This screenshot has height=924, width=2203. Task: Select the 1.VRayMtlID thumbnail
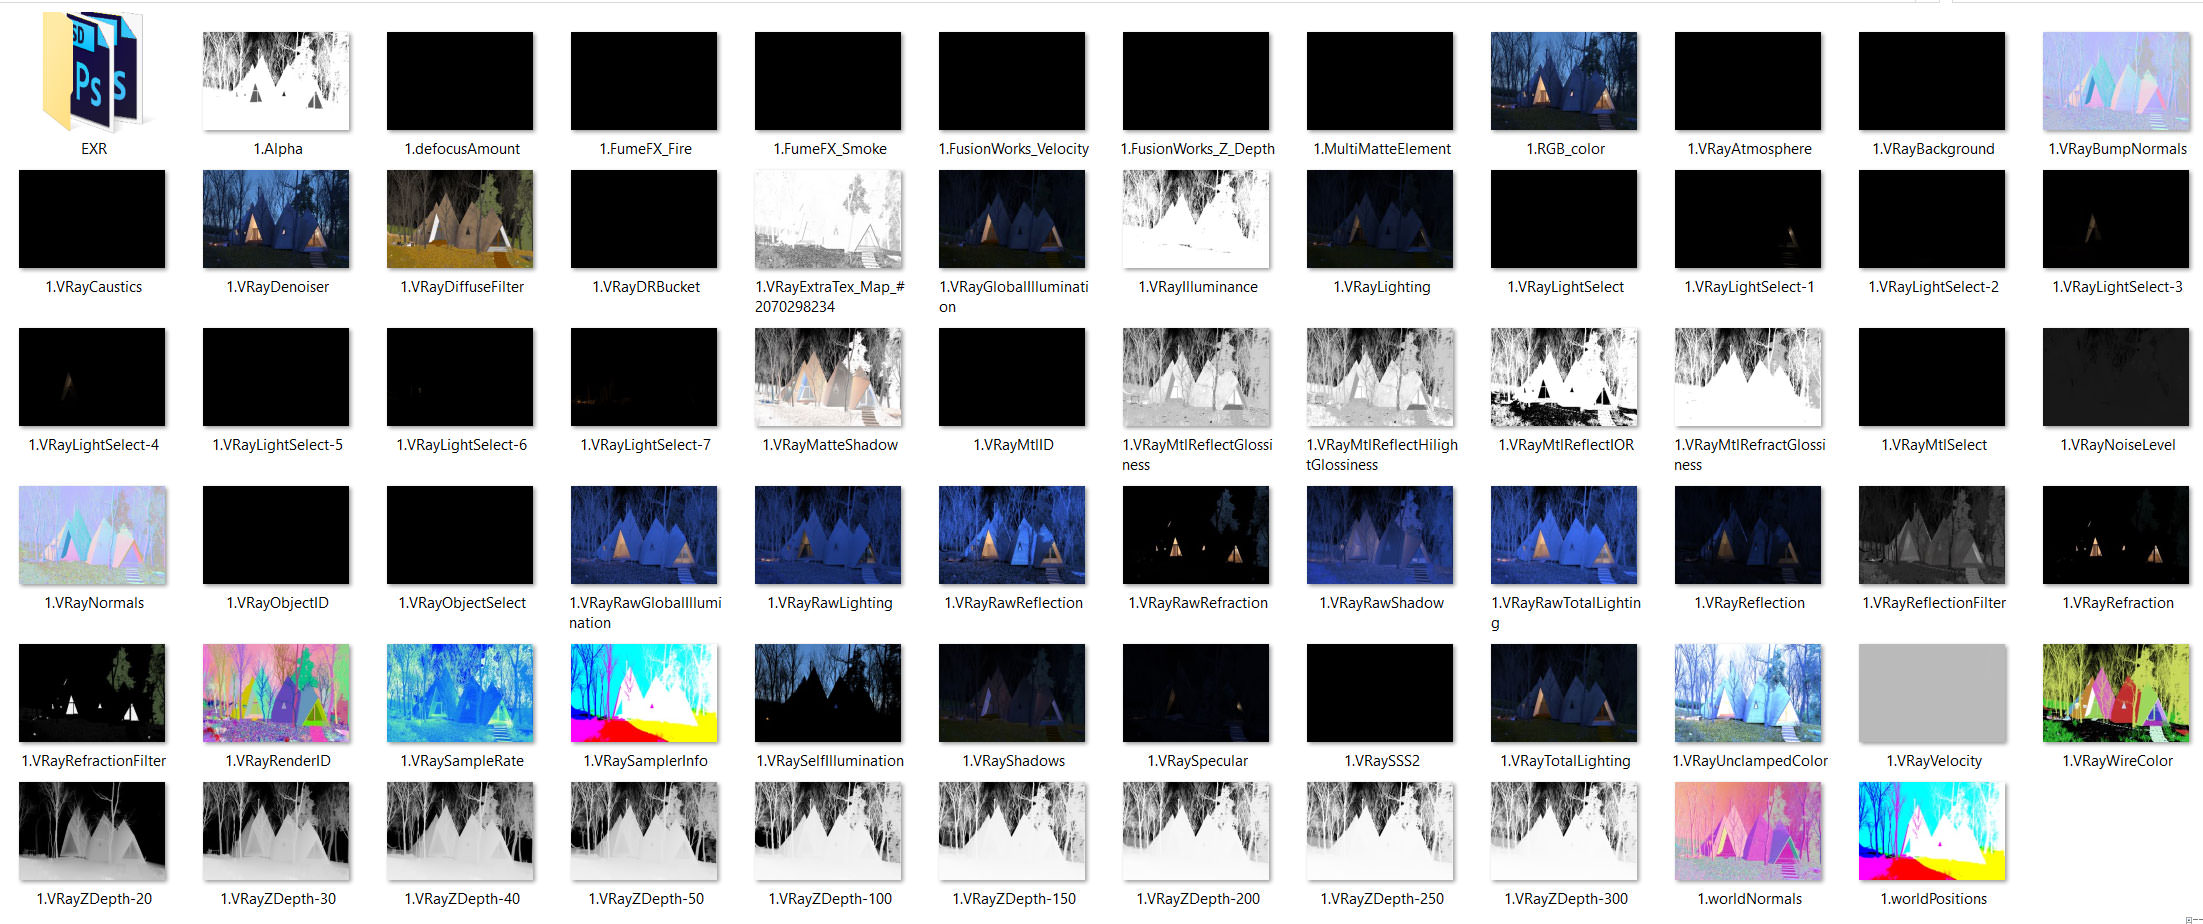click(1012, 377)
